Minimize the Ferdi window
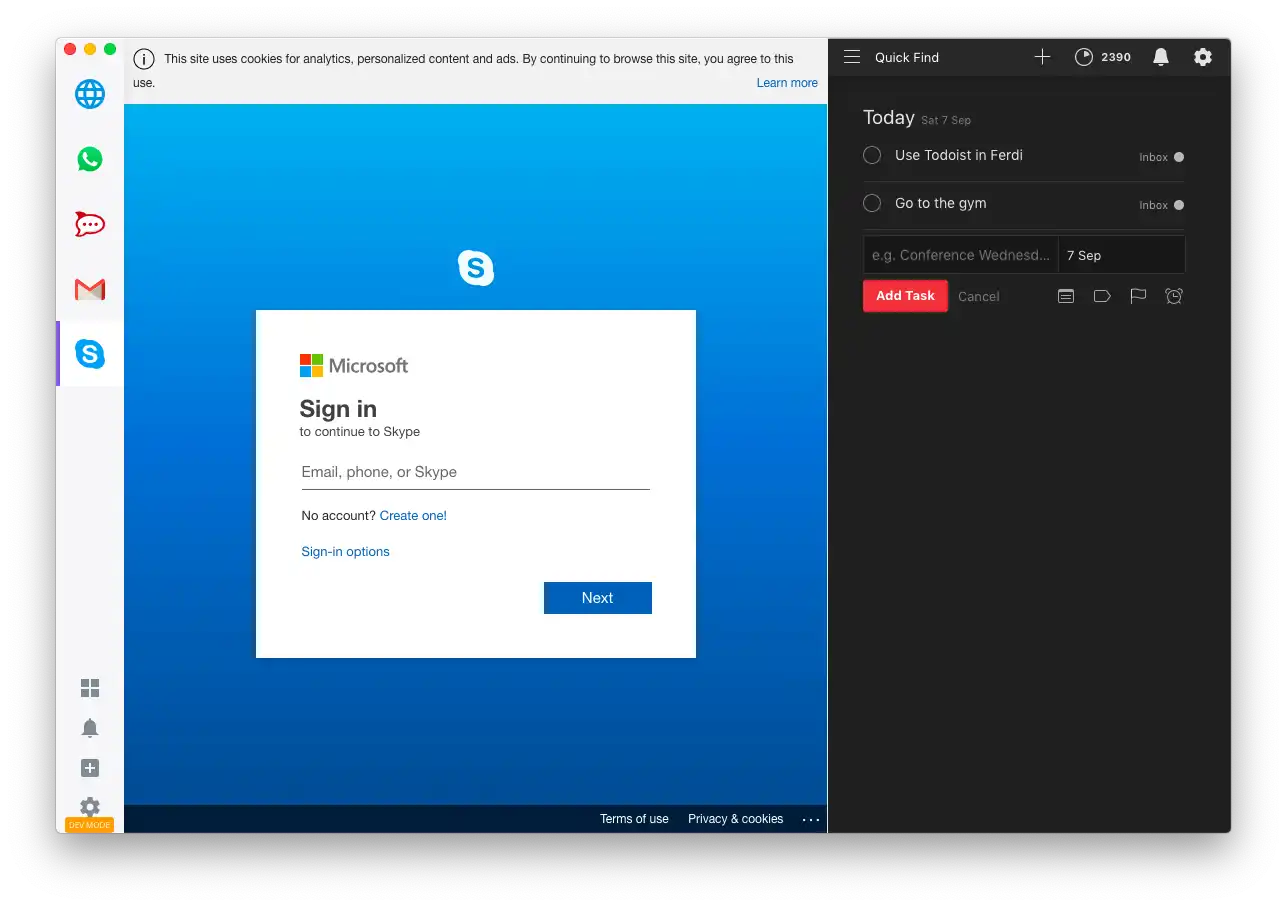The width and height of the screenshot is (1287, 907). (90, 49)
